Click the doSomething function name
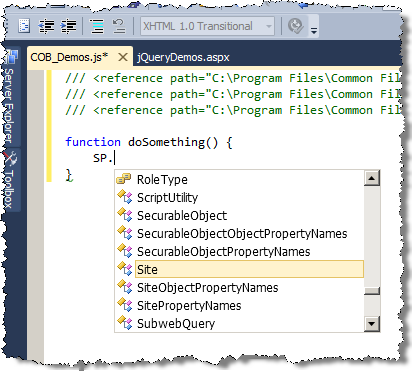 [x=167, y=142]
